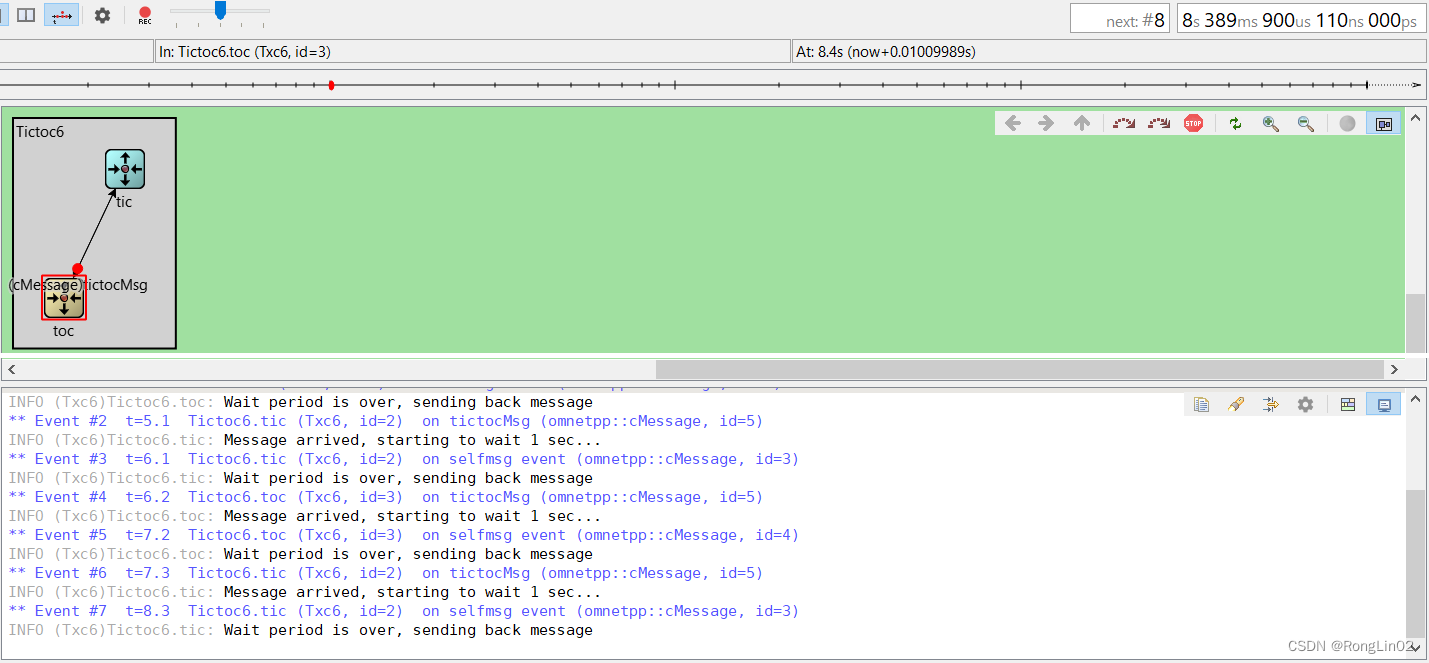The width and height of the screenshot is (1429, 663).
Task: Select the Event #5 t=7.2 log line
Action: point(403,535)
